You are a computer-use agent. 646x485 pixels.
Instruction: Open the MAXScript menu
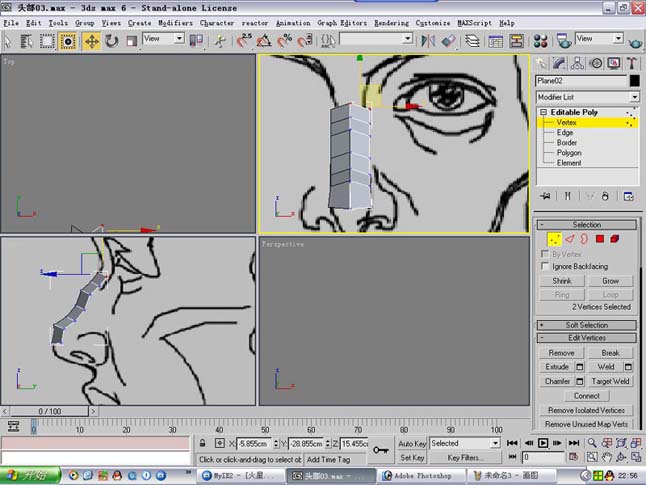[x=475, y=23]
